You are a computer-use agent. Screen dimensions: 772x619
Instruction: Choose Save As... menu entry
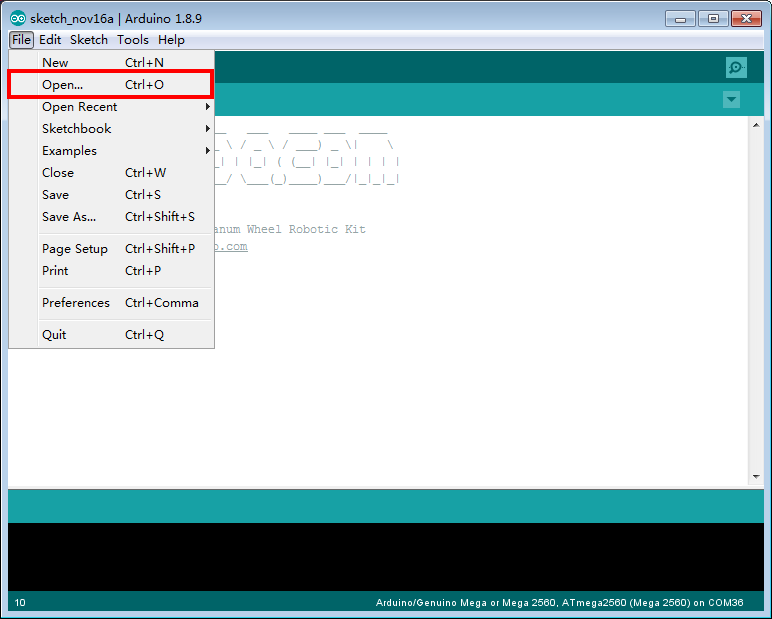pos(112,217)
